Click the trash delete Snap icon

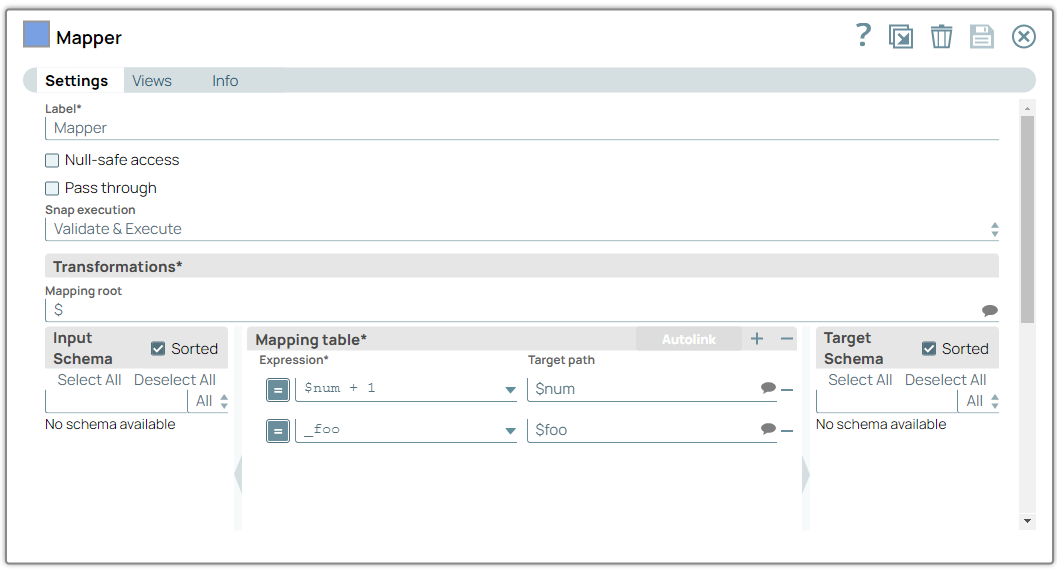[941, 37]
